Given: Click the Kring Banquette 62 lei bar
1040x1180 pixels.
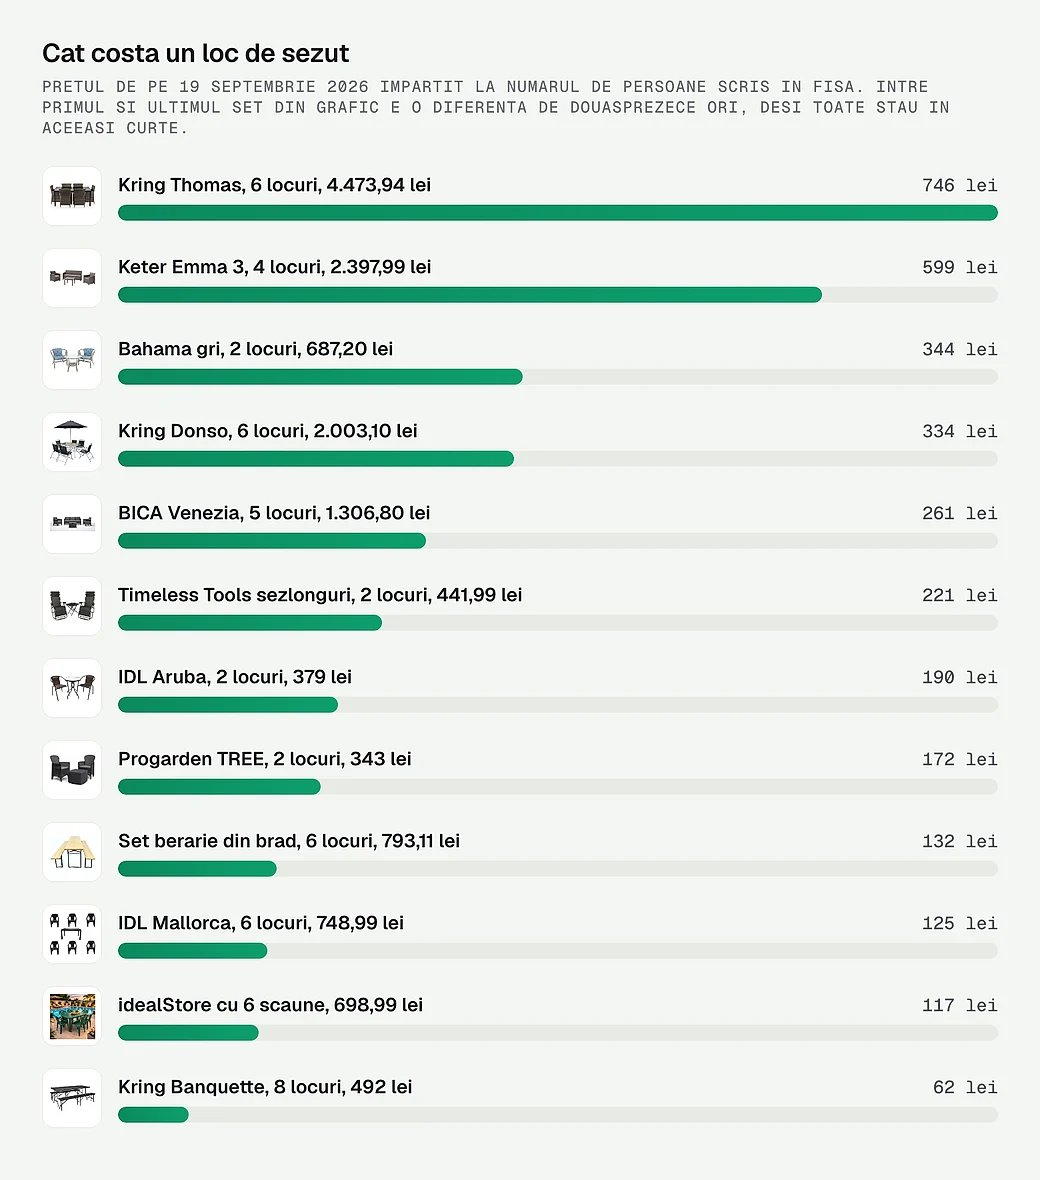Looking at the screenshot, I should [x=558, y=1115].
